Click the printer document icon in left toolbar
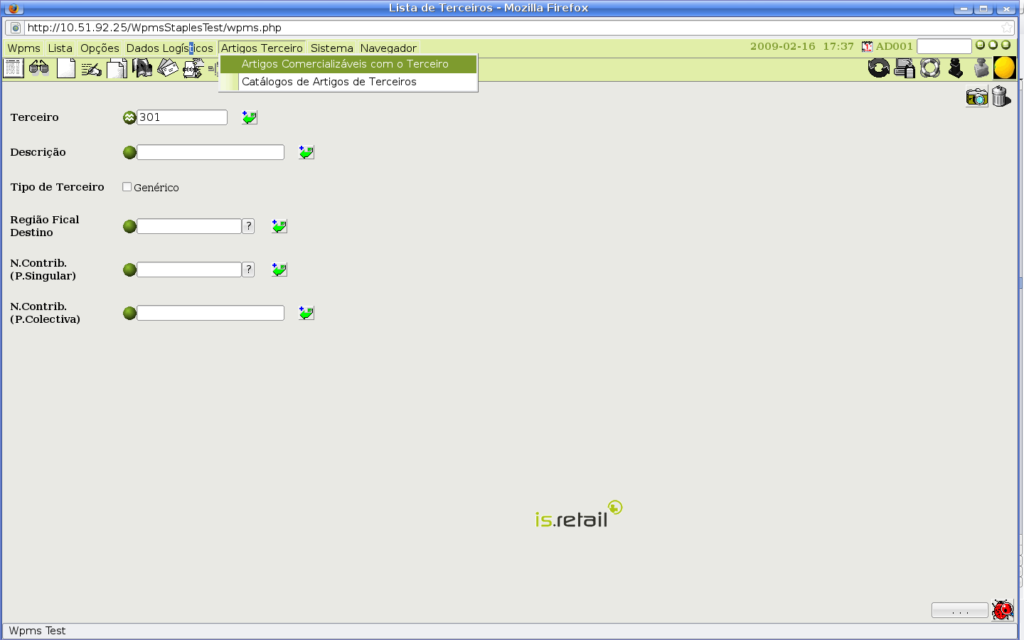This screenshot has width=1024, height=640. coord(193,69)
